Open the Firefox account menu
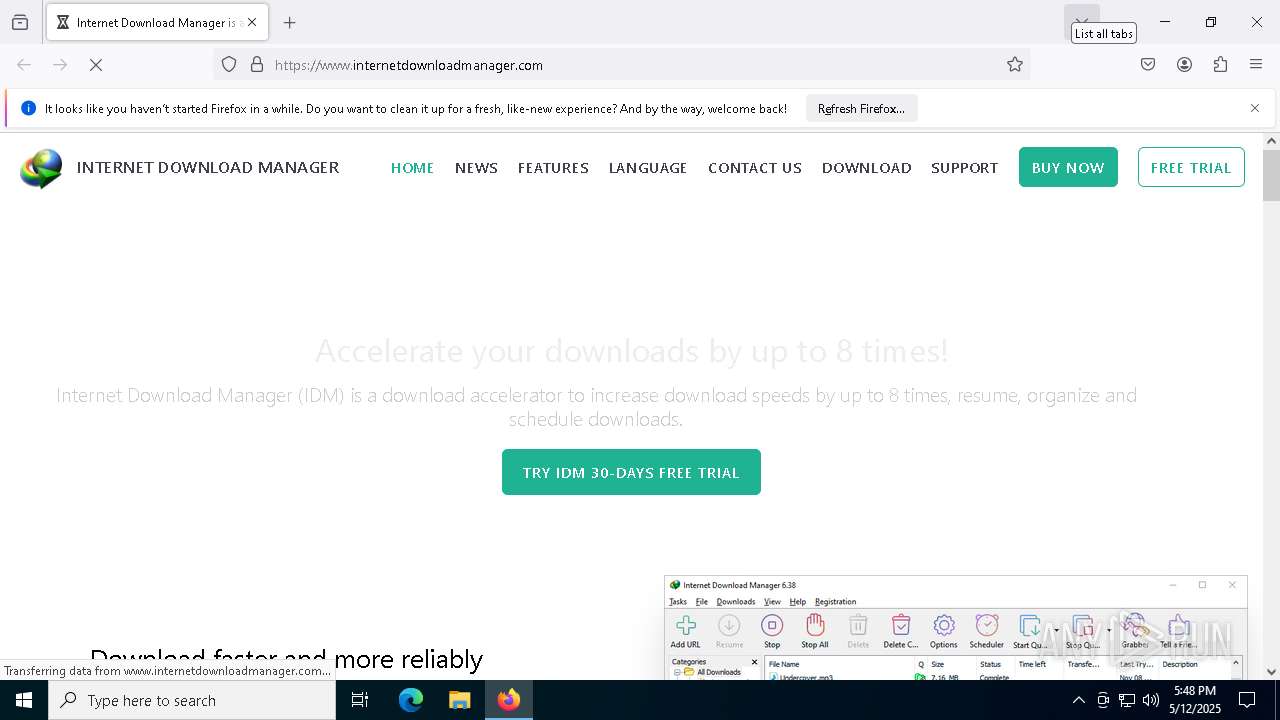 coord(1184,65)
